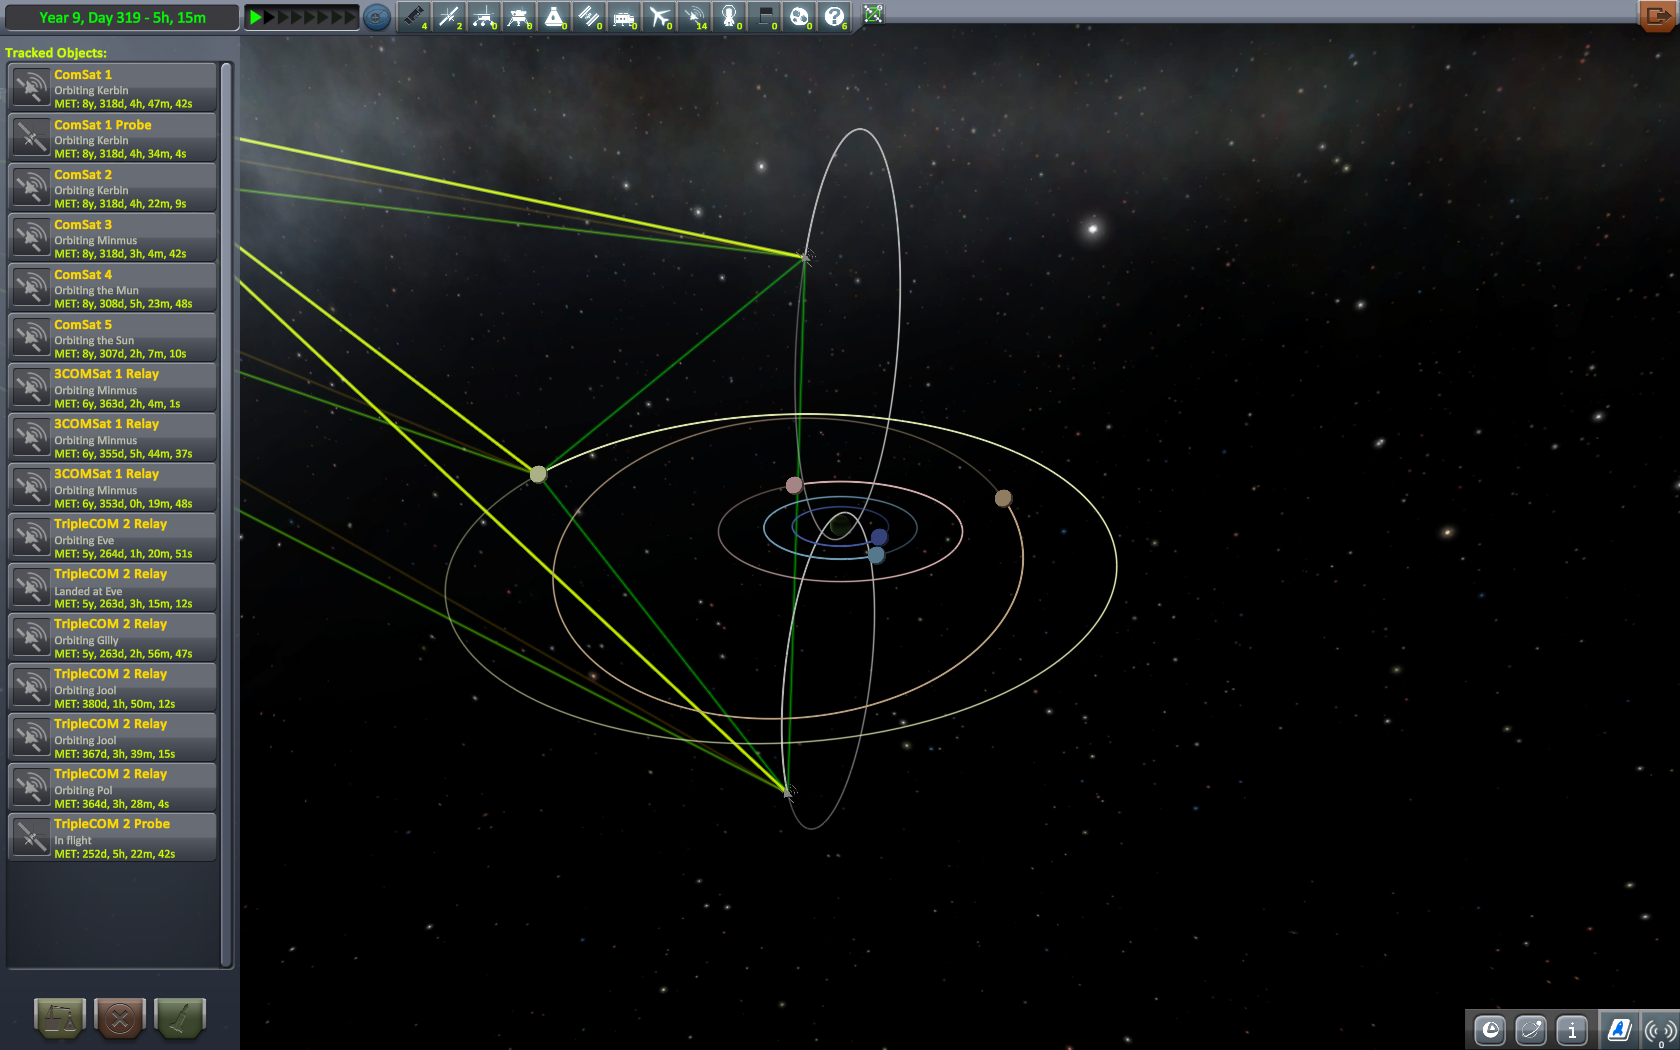Click the aircraft filter icon
Screen dimensions: 1680x1050
pos(659,17)
